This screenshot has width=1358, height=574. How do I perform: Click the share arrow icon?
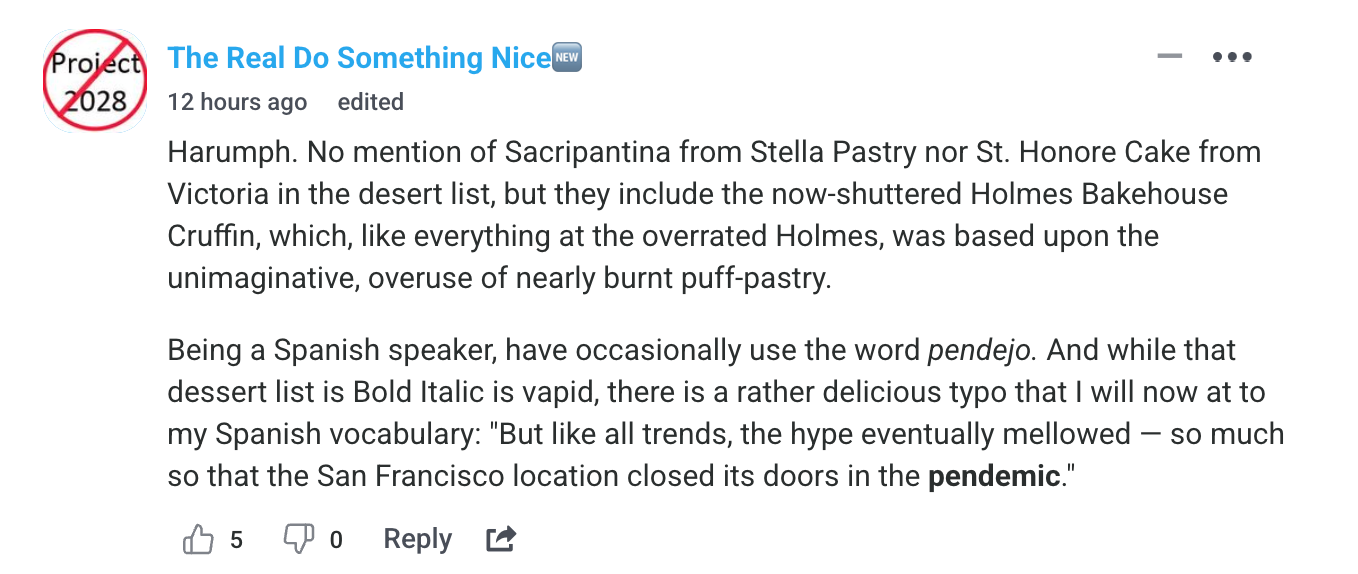click(x=500, y=540)
